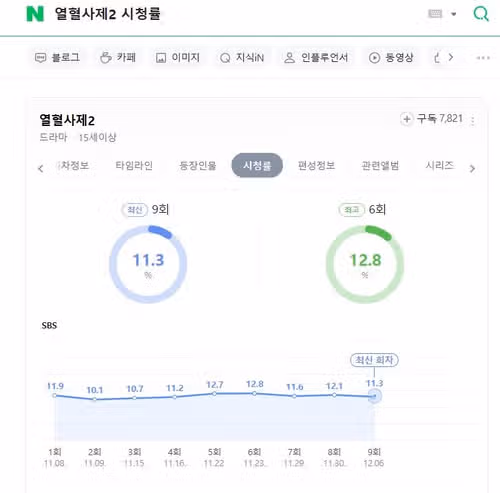Click the green Naver N logo
The width and height of the screenshot is (500, 493).
(35, 14)
